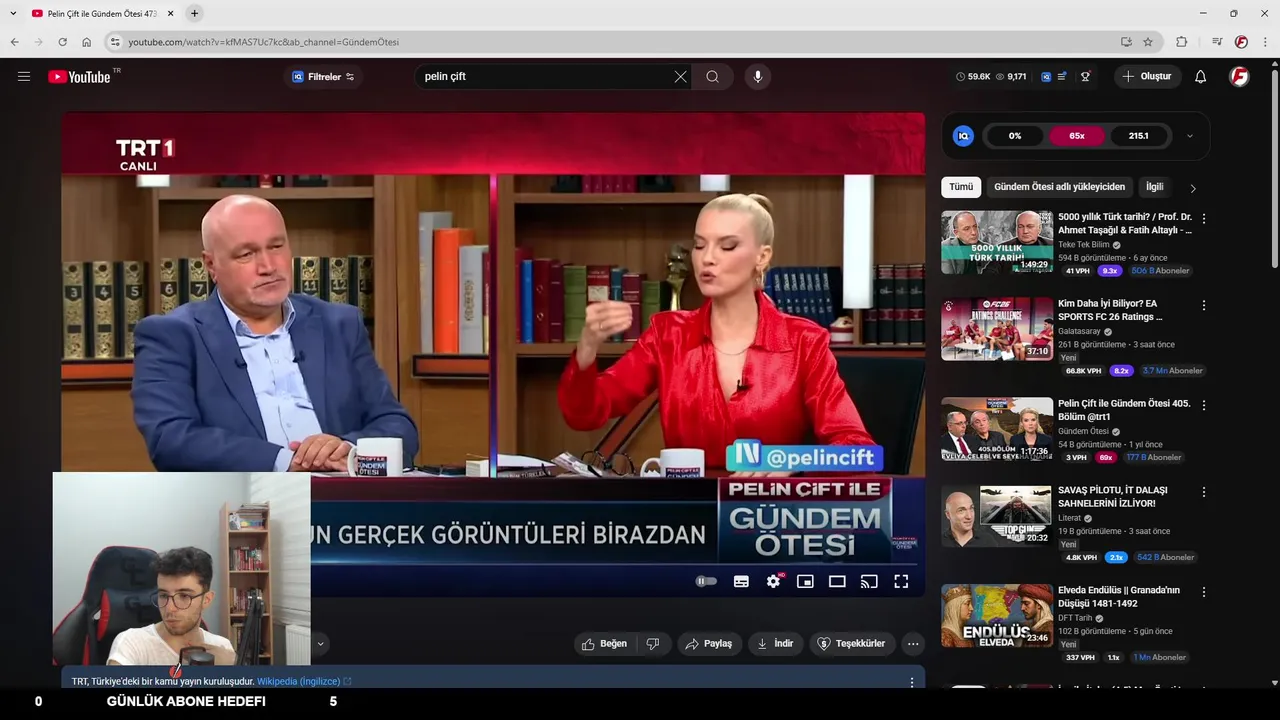
Task: Cast video to a TV
Action: [x=869, y=581]
